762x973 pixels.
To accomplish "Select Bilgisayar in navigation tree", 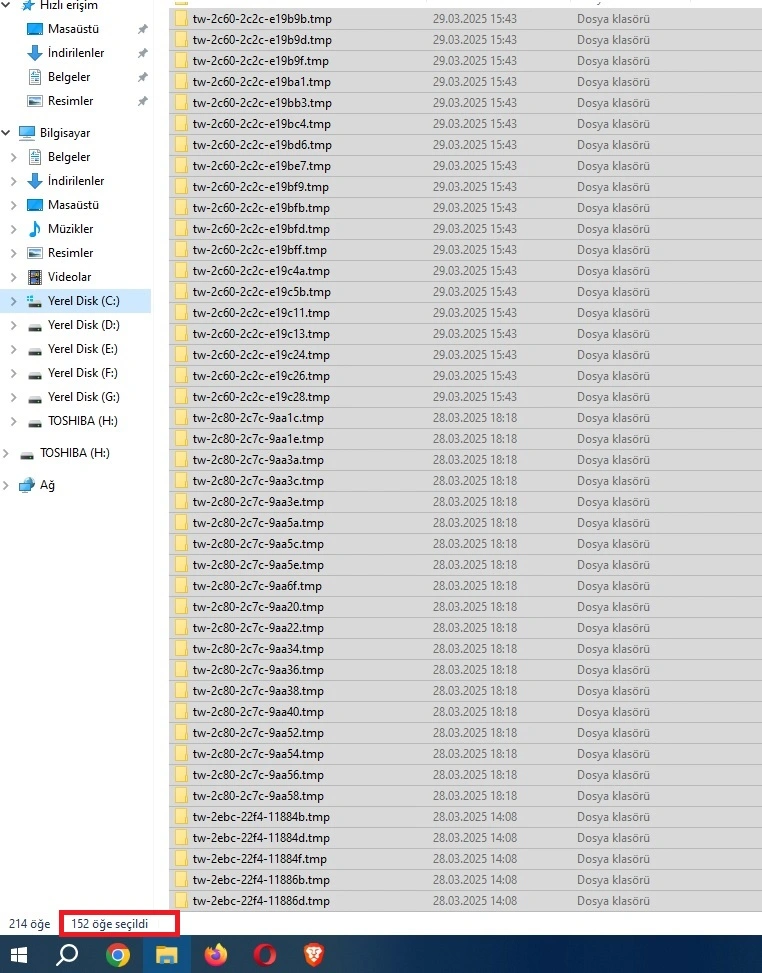I will click(x=65, y=133).
